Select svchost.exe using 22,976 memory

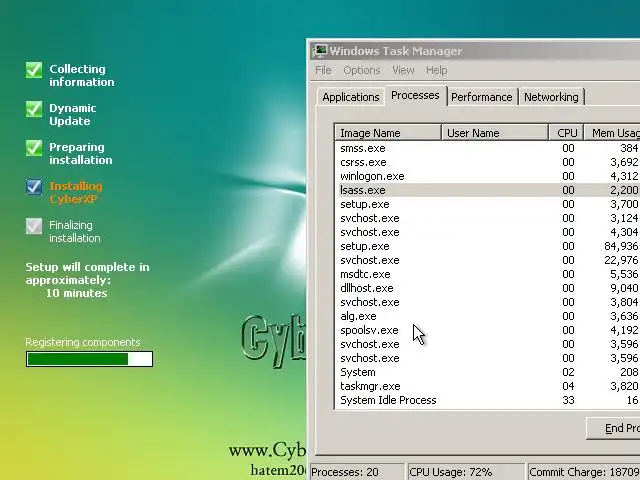coord(488,260)
